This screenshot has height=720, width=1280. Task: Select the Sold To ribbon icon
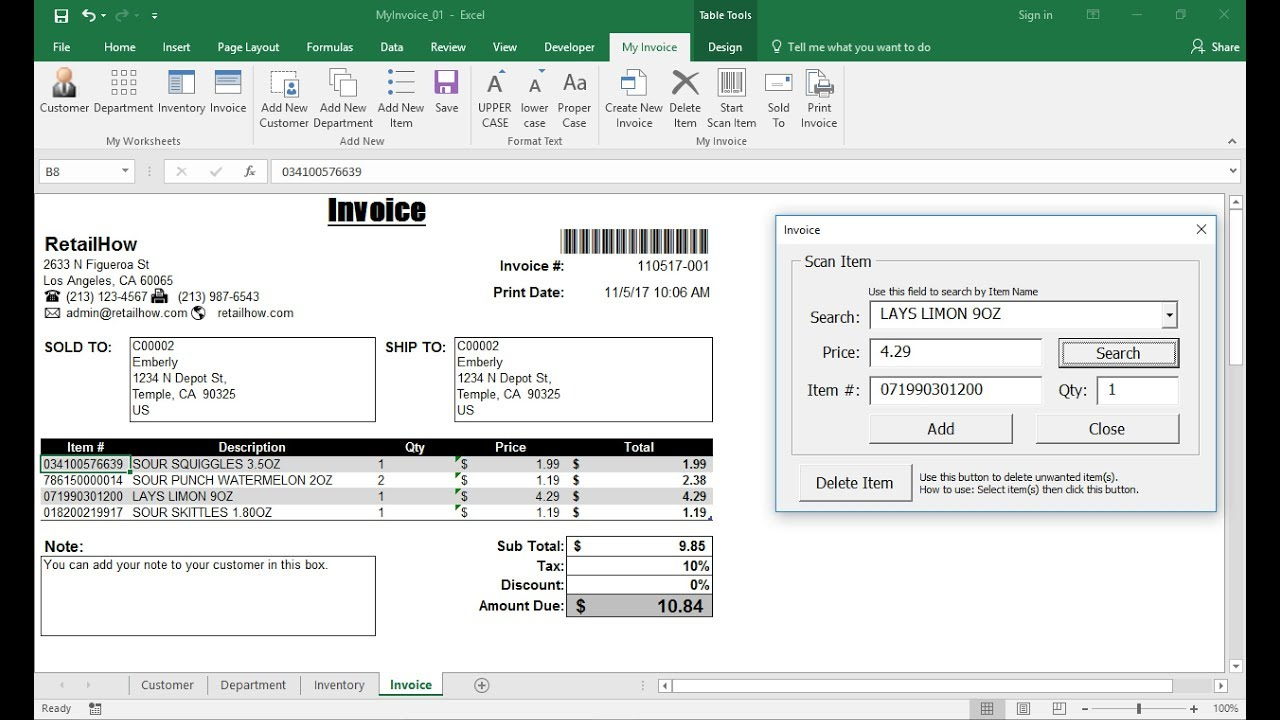(x=778, y=95)
